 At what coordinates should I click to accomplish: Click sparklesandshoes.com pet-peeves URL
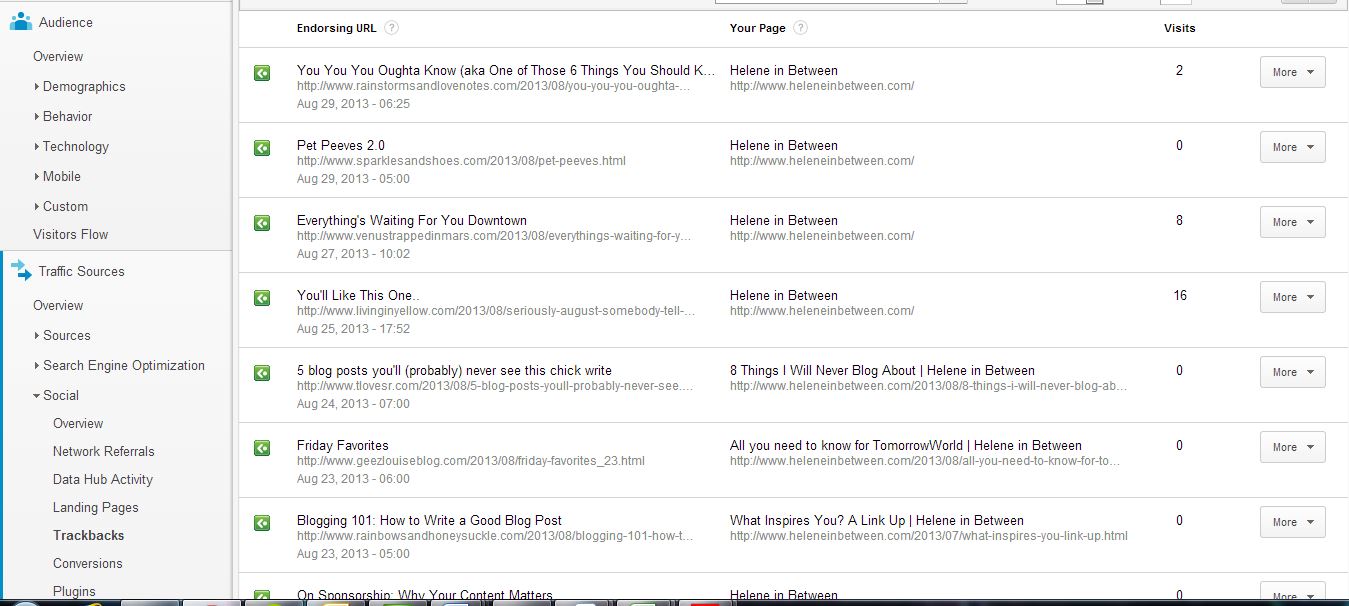coord(461,161)
